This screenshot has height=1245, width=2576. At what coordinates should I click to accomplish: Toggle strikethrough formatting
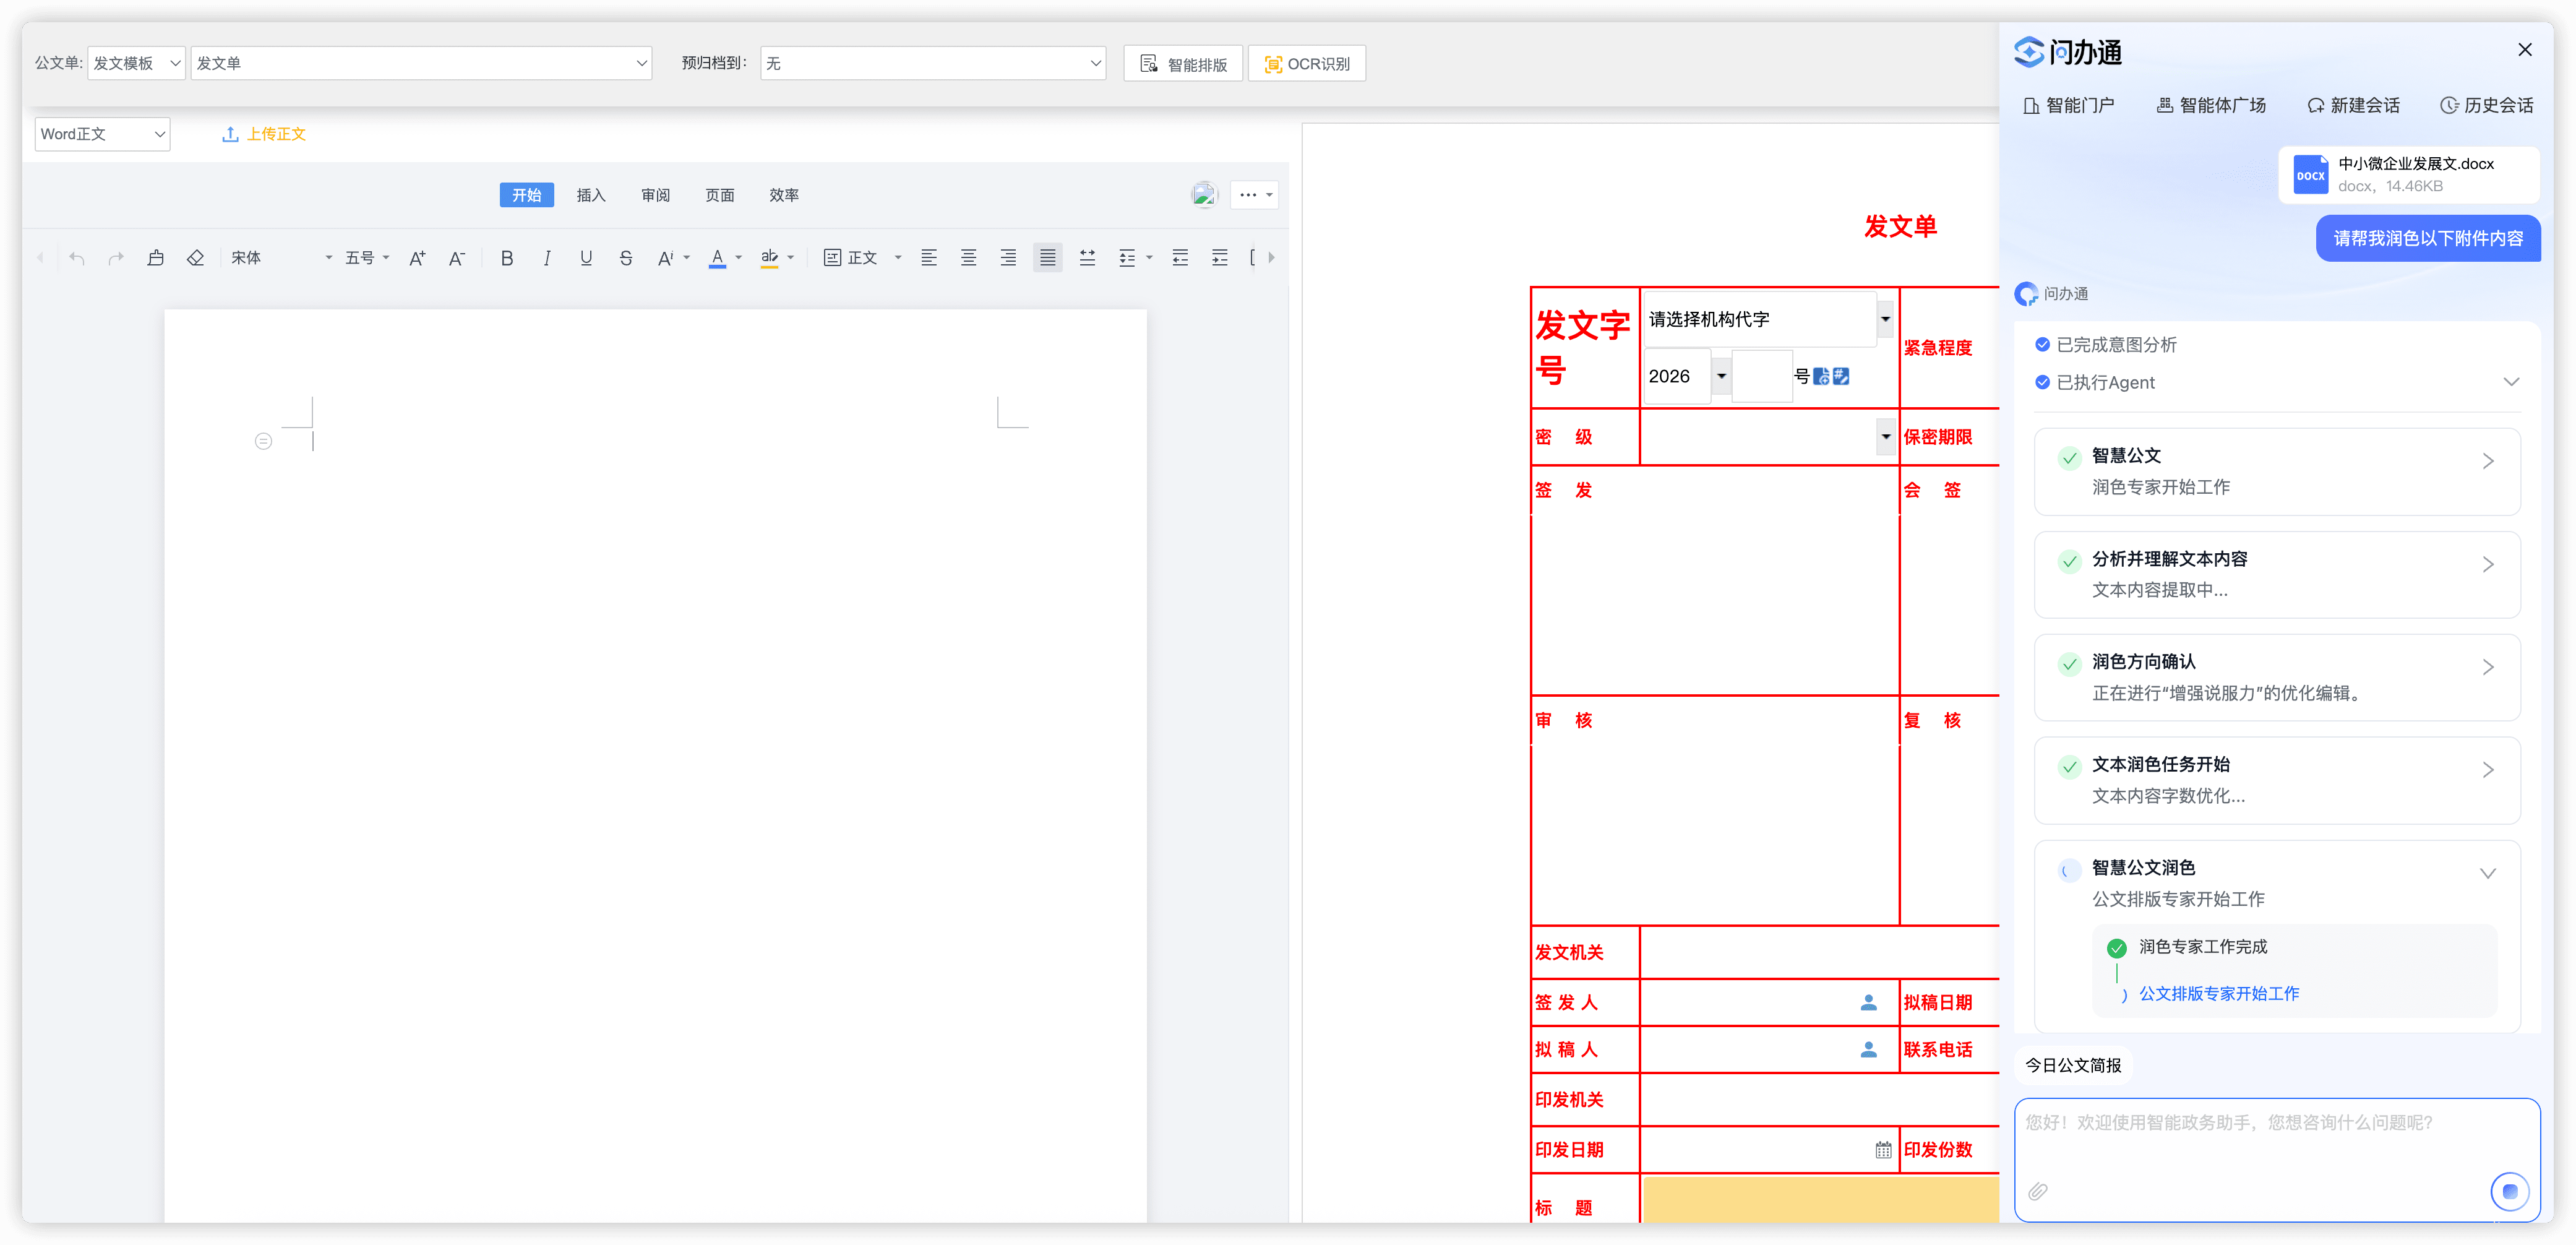click(x=626, y=258)
